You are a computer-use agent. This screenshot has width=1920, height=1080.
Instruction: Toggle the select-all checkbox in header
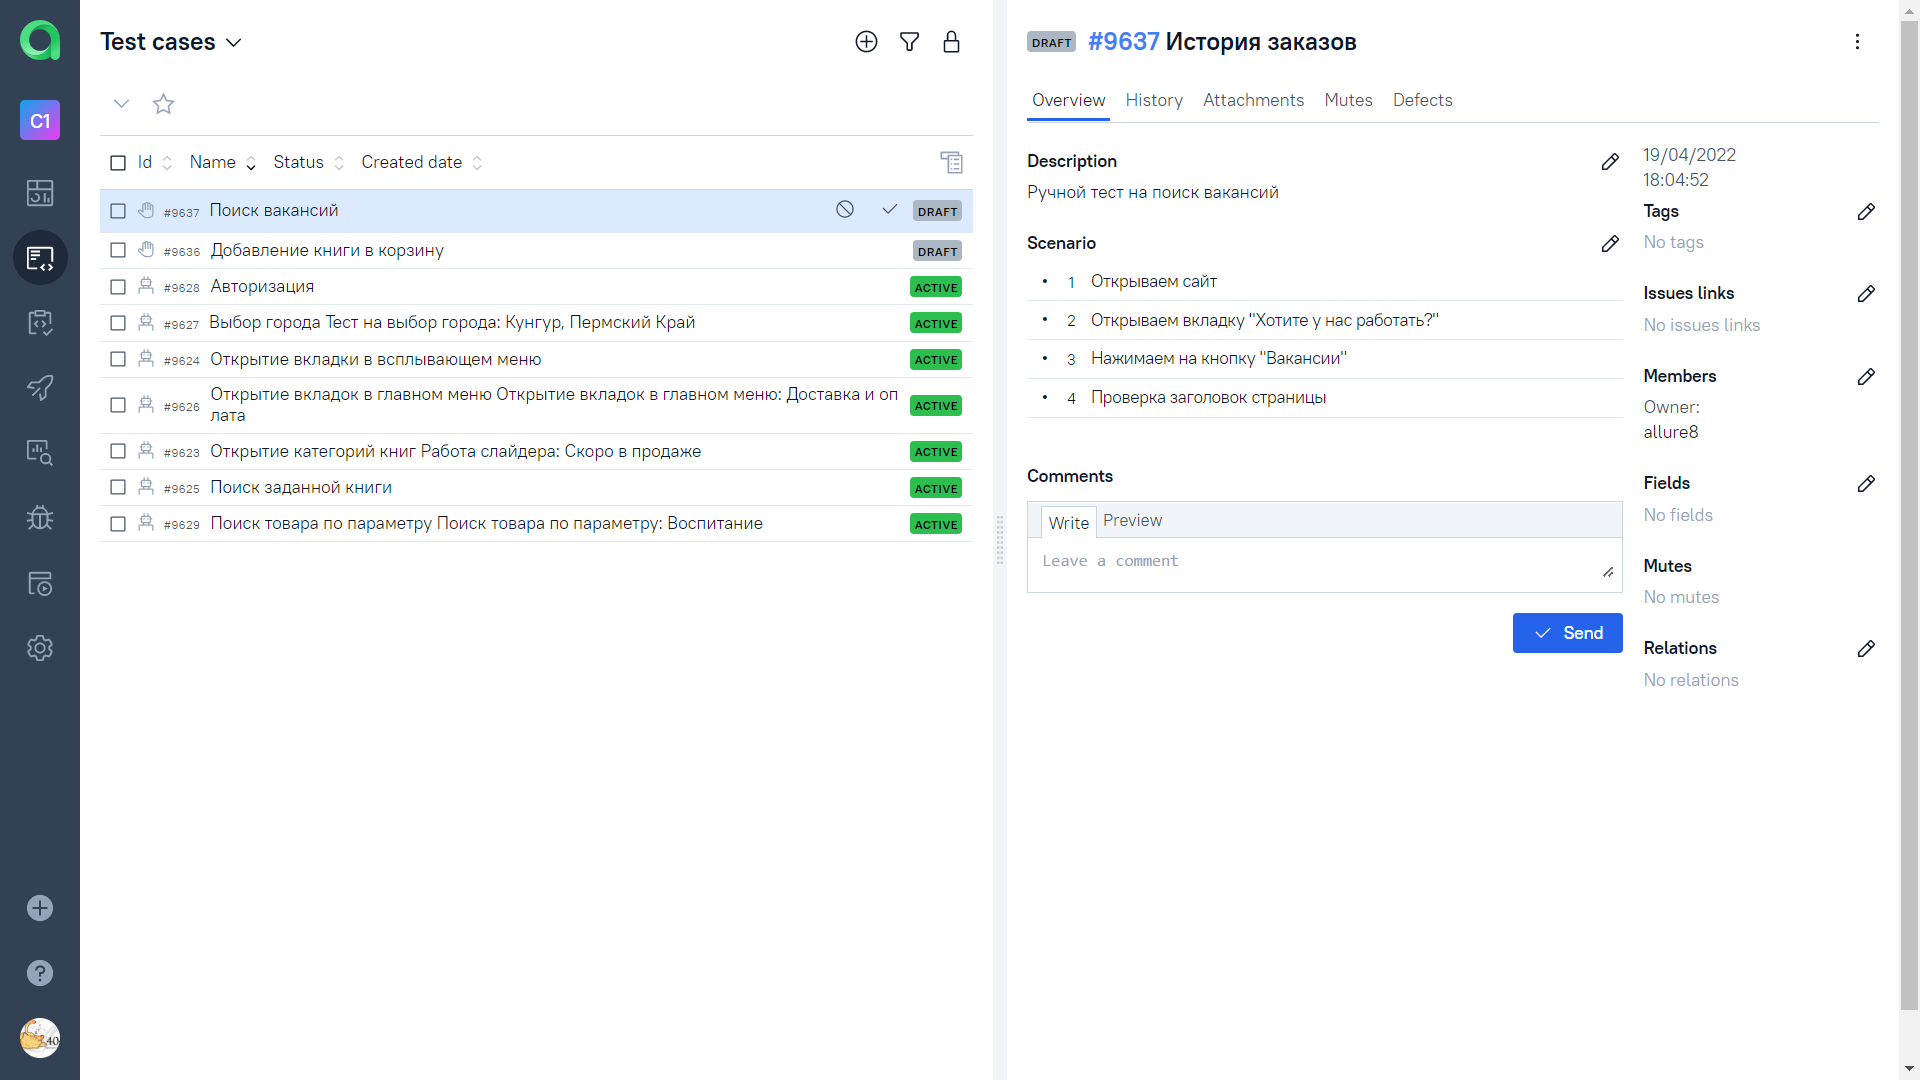[x=118, y=163]
